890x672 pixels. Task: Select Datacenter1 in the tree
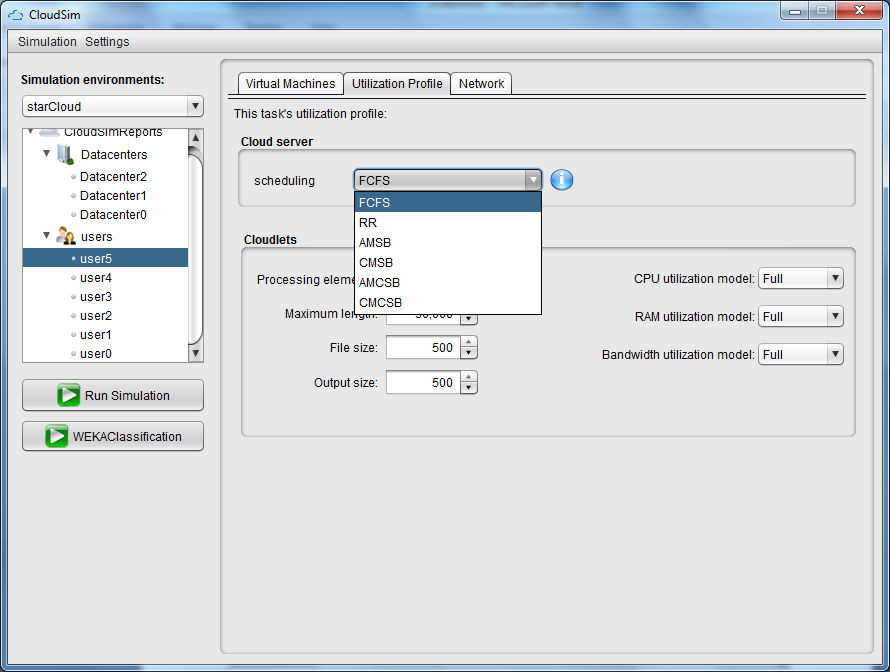tap(113, 195)
